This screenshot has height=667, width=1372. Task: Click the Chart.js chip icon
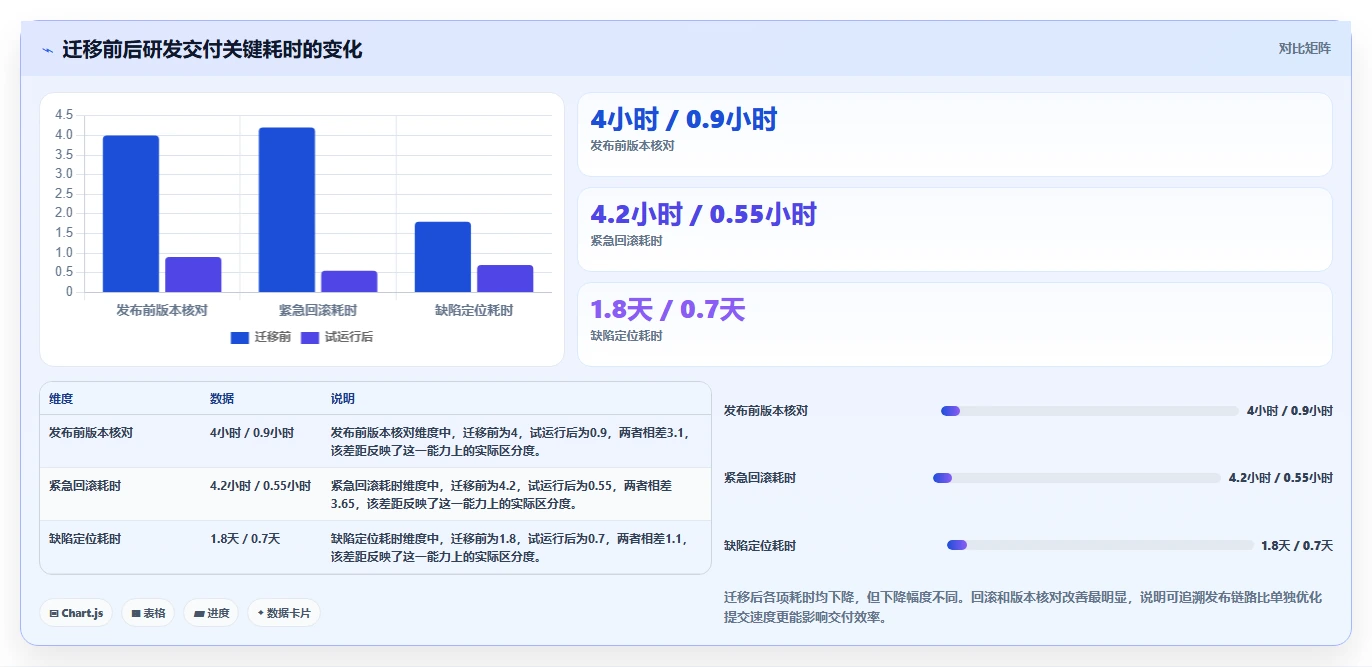[53, 614]
